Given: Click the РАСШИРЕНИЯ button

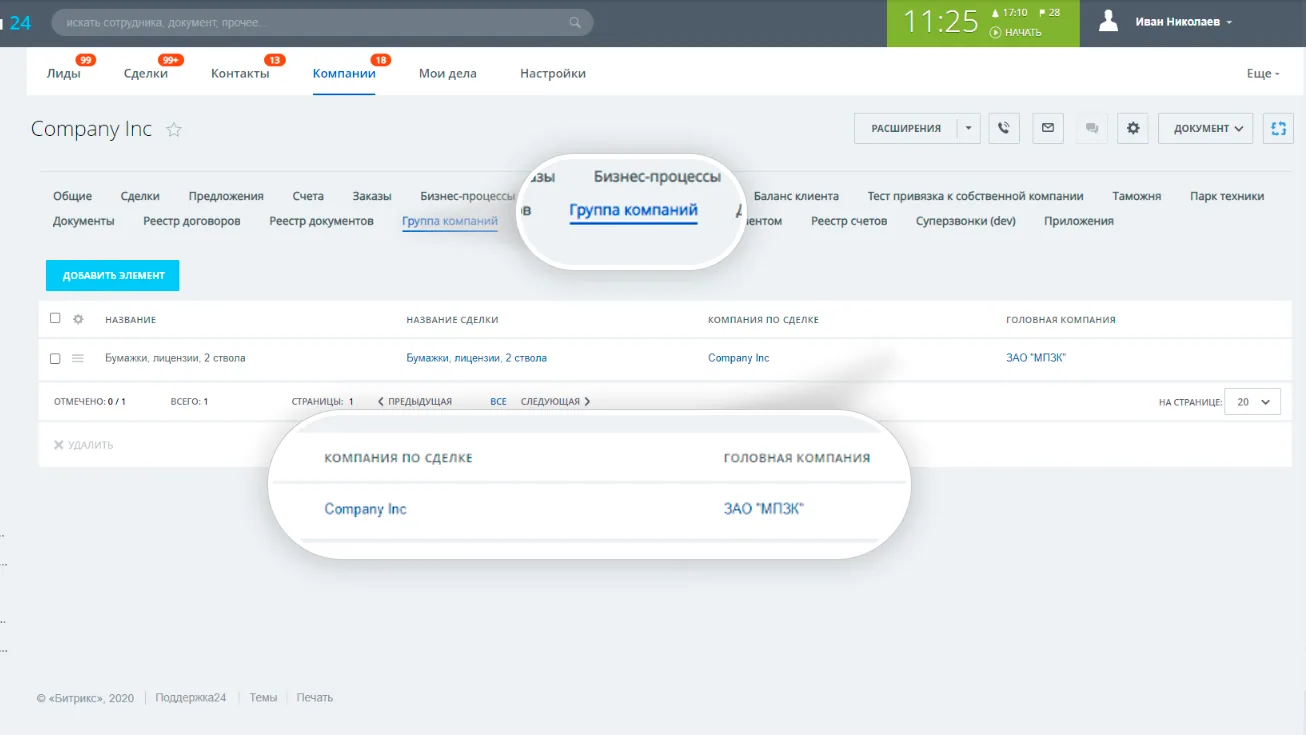Looking at the screenshot, I should pos(906,128).
